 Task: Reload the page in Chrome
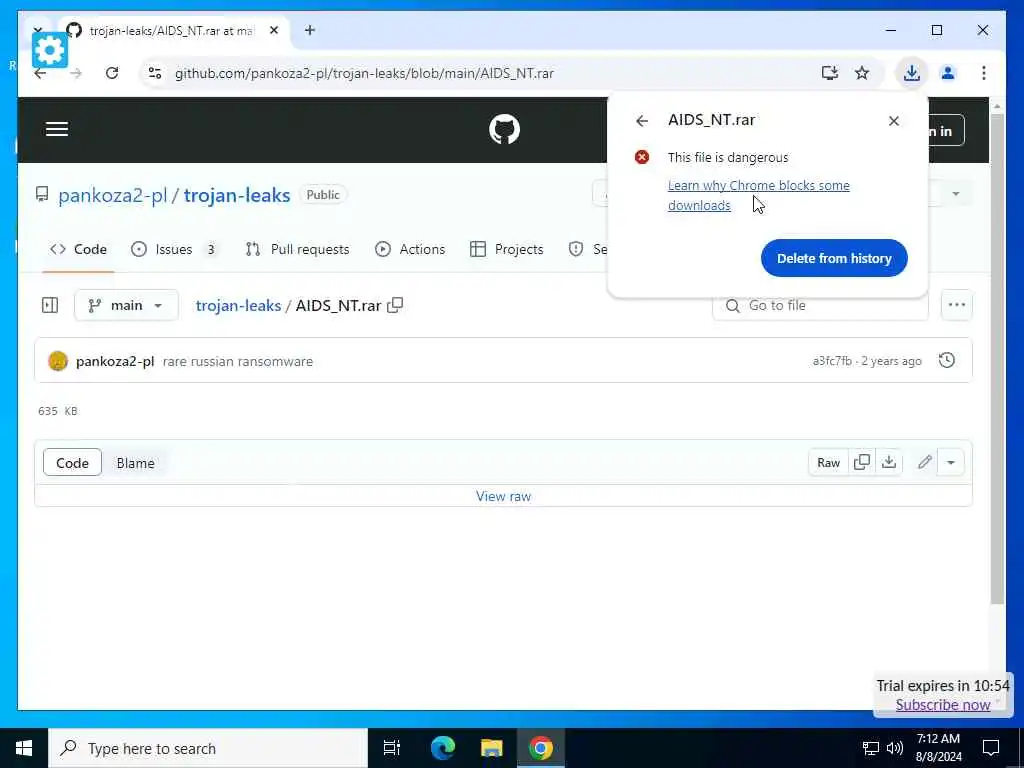point(112,73)
